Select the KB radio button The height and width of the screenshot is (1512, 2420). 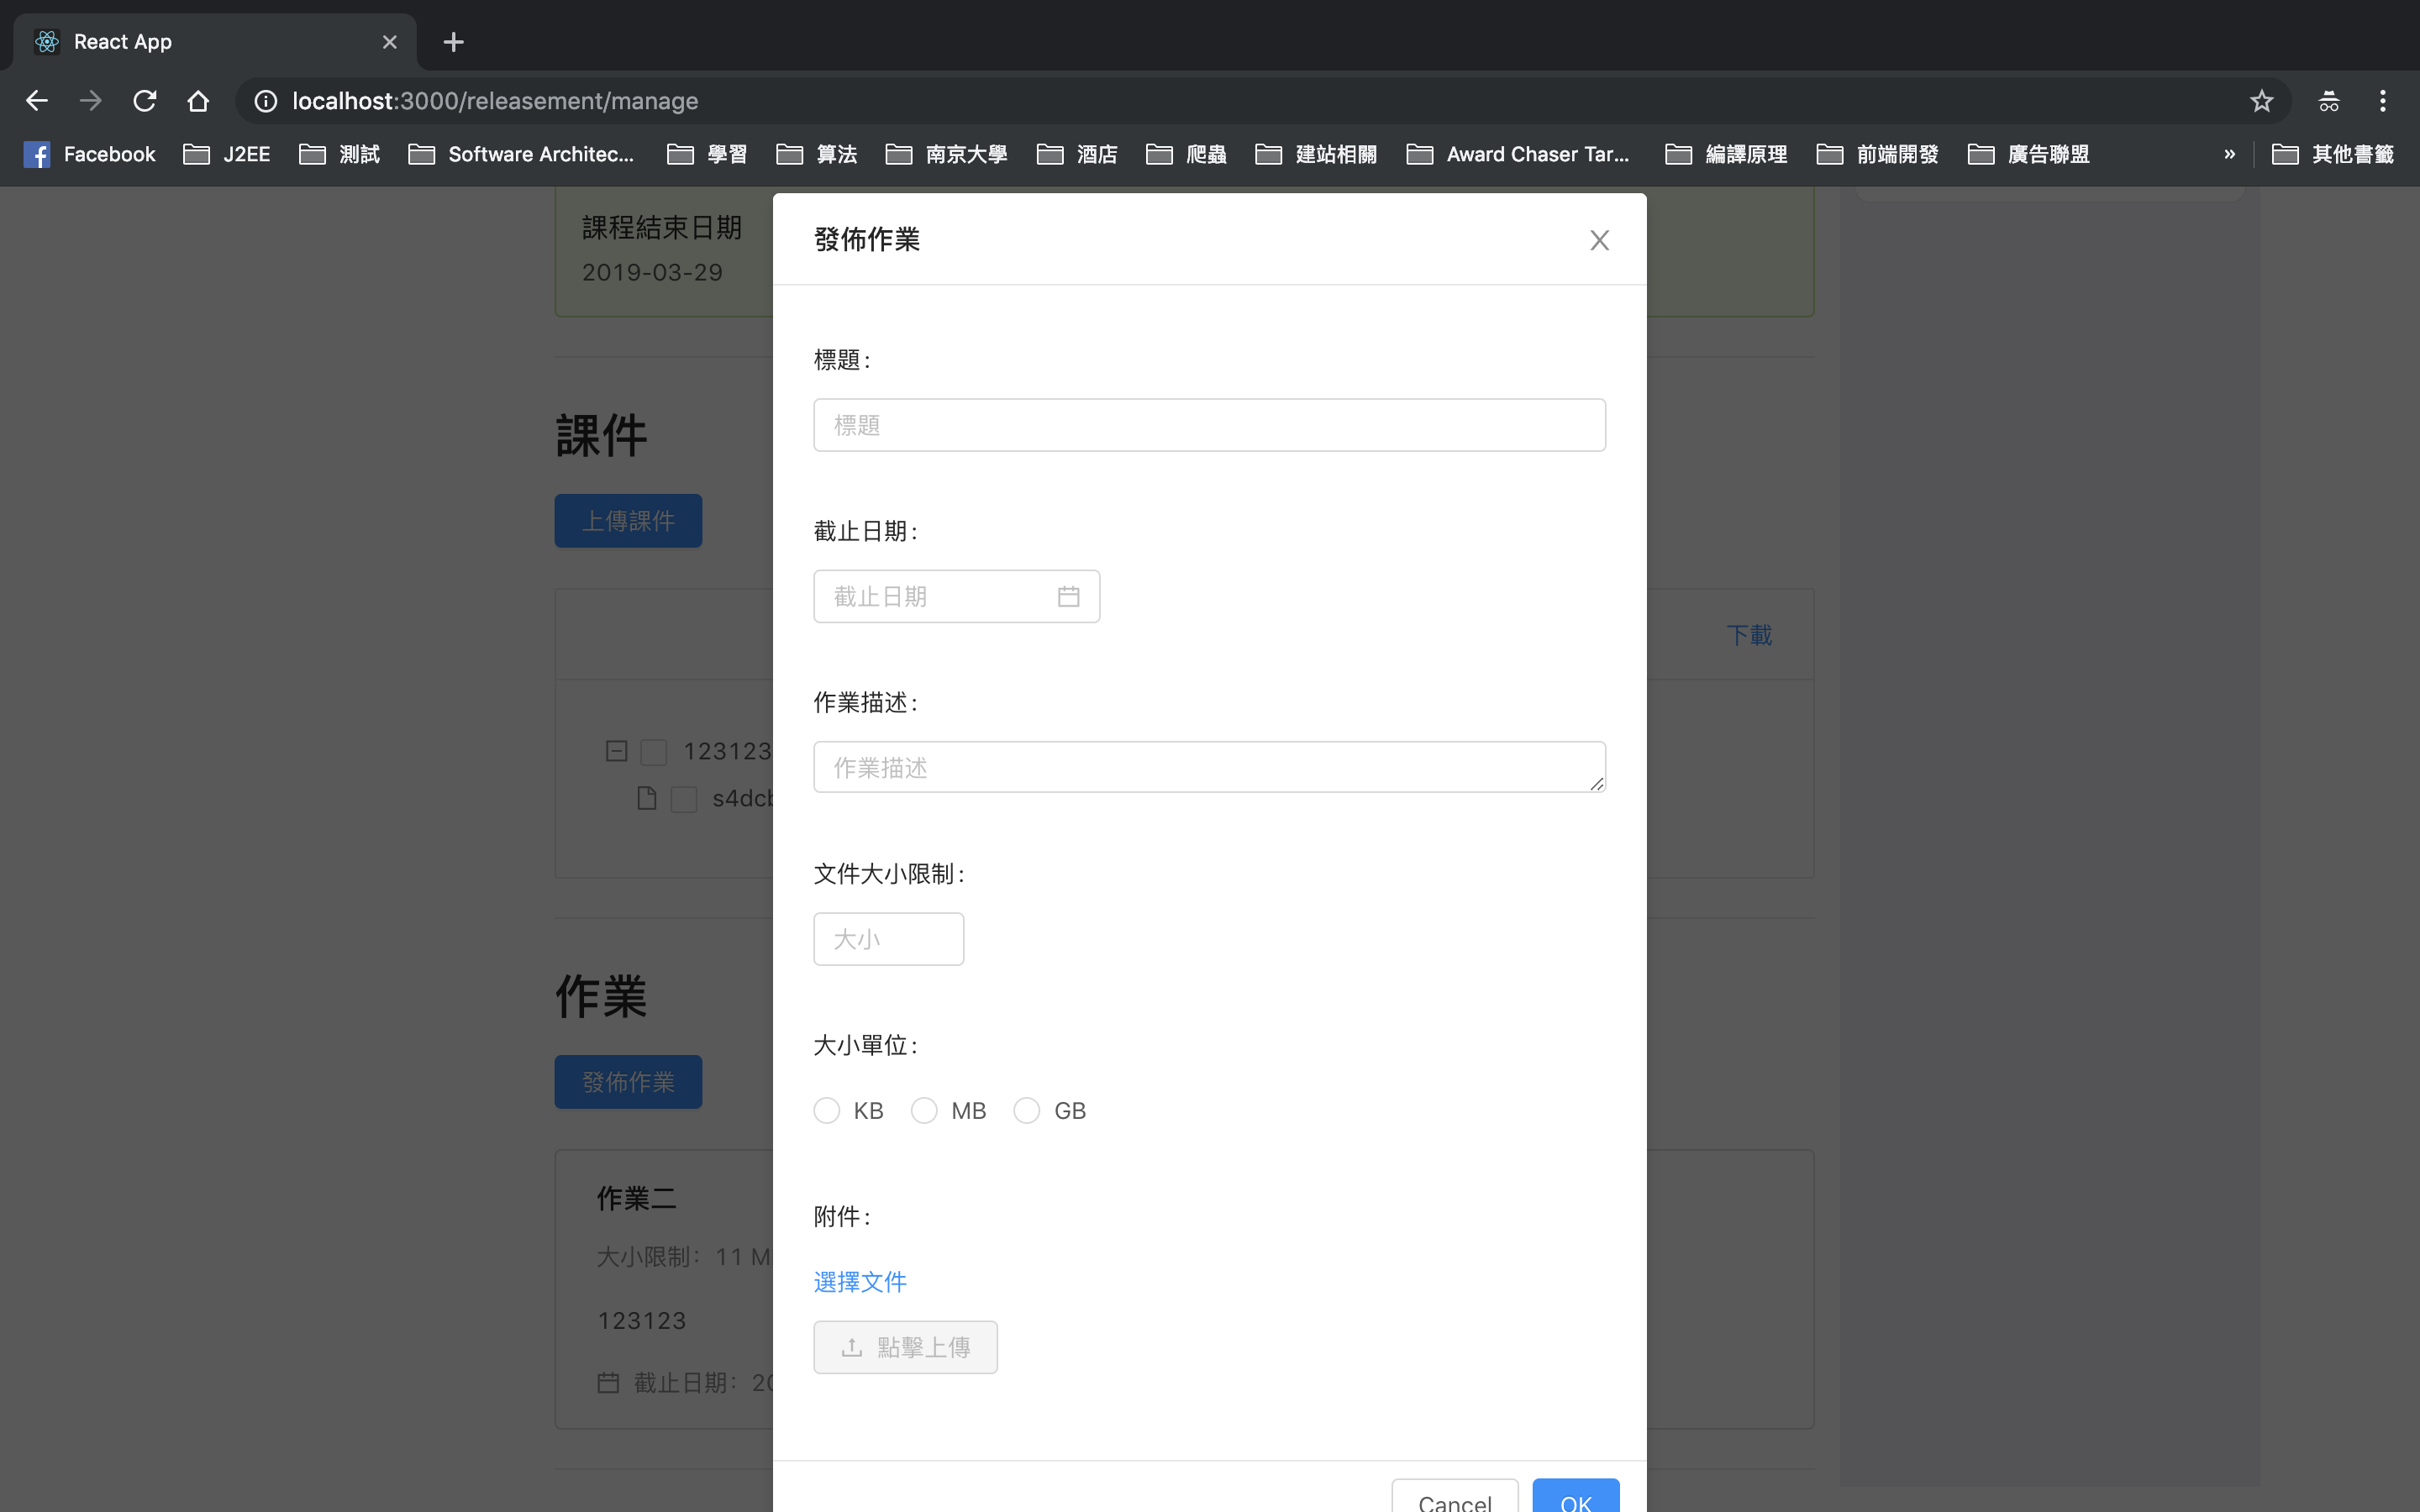[827, 1111]
